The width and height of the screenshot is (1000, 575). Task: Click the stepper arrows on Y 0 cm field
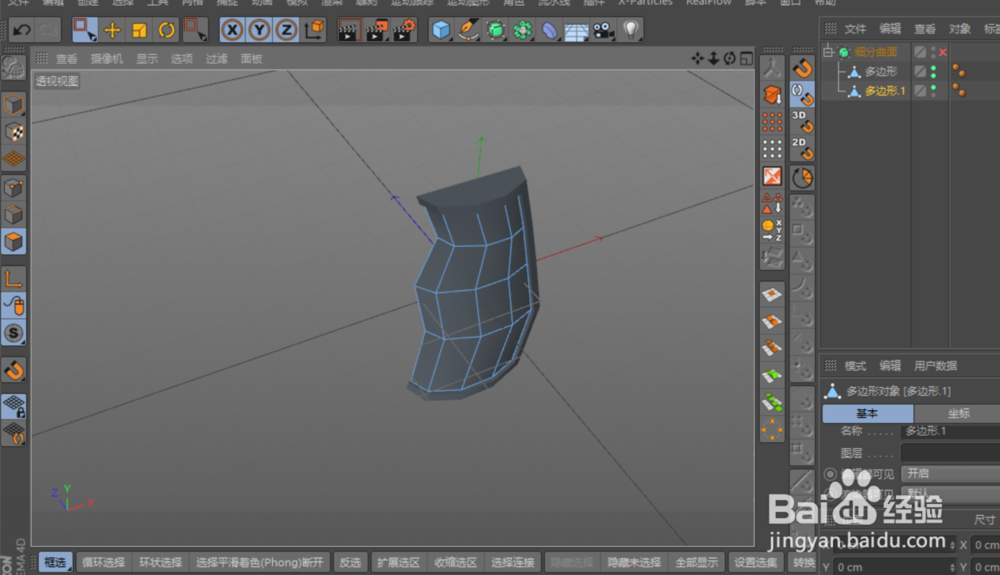pos(952,567)
